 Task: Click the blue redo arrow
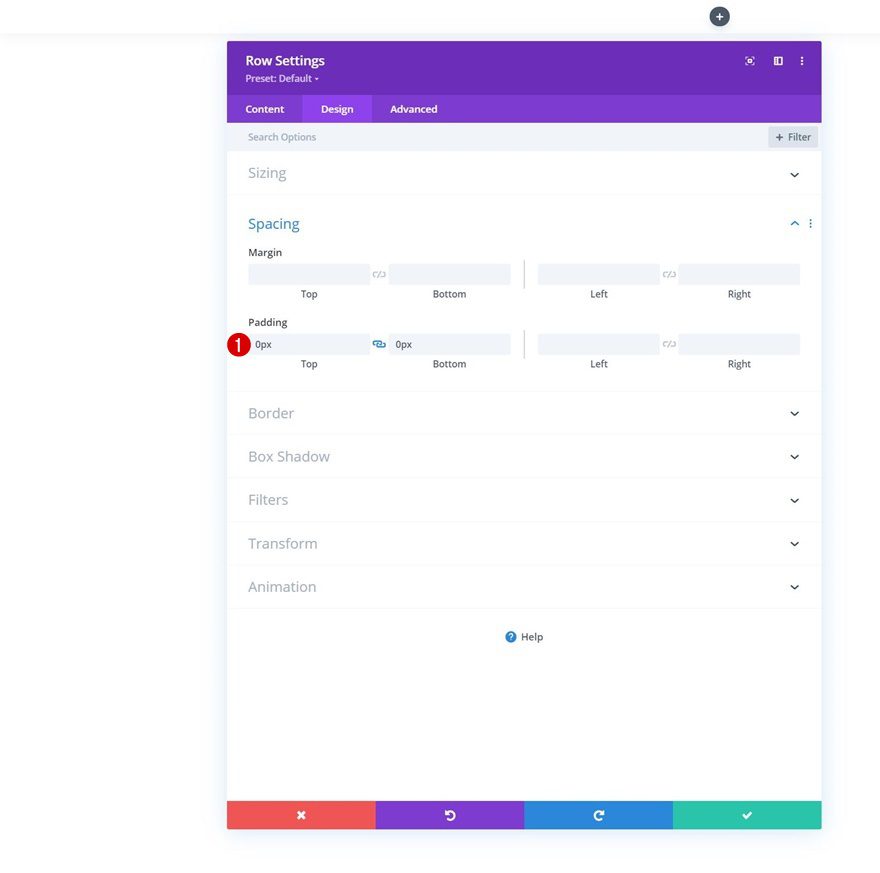pos(598,815)
